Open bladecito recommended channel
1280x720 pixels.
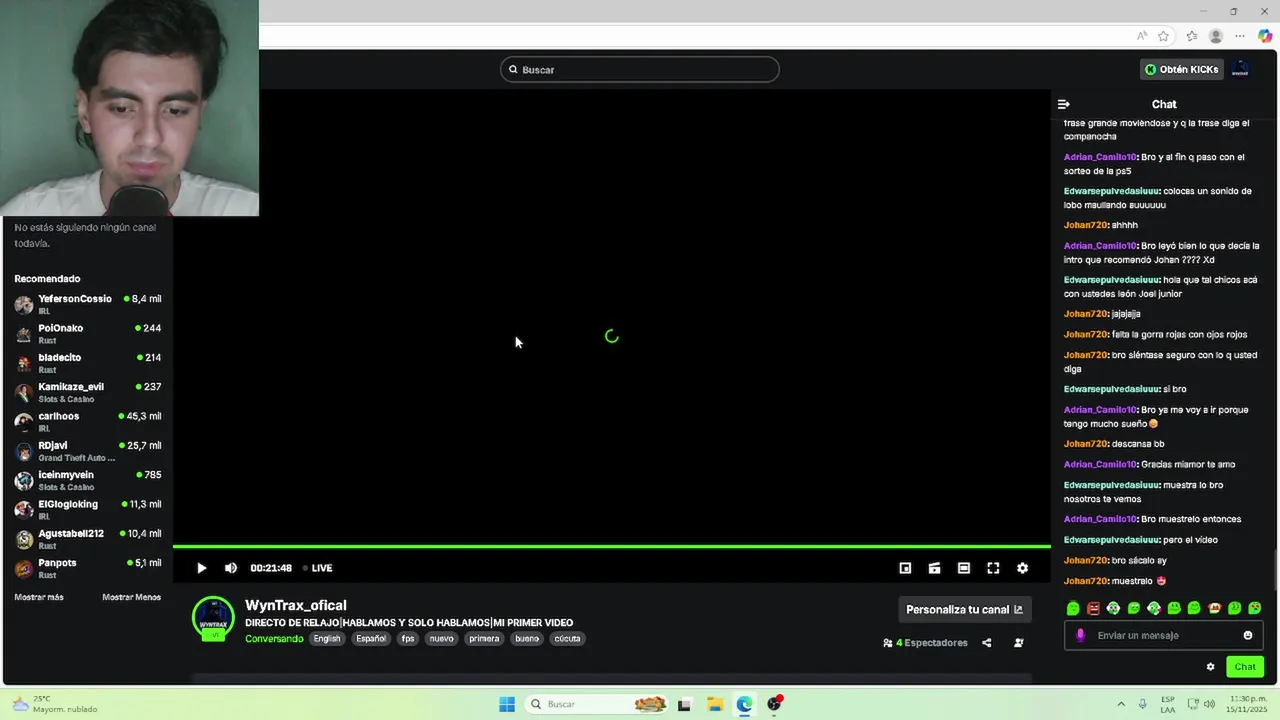point(88,362)
